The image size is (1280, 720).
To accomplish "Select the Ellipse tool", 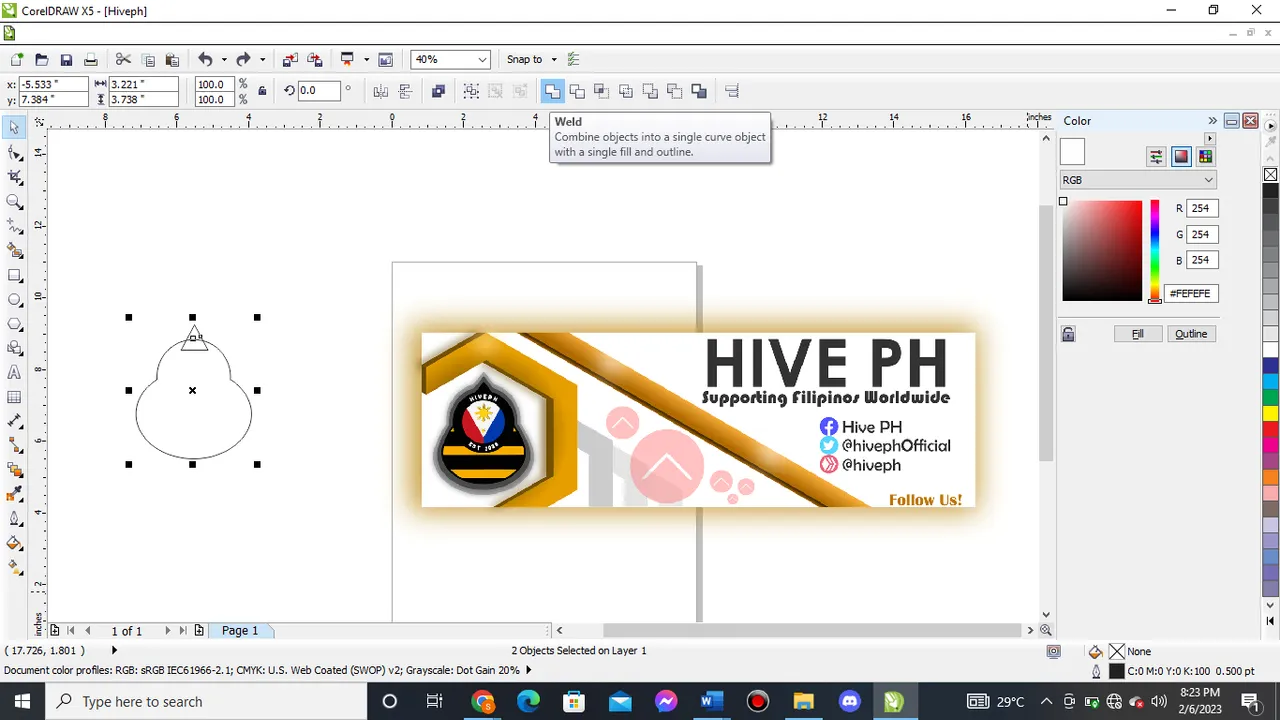I will tap(14, 299).
